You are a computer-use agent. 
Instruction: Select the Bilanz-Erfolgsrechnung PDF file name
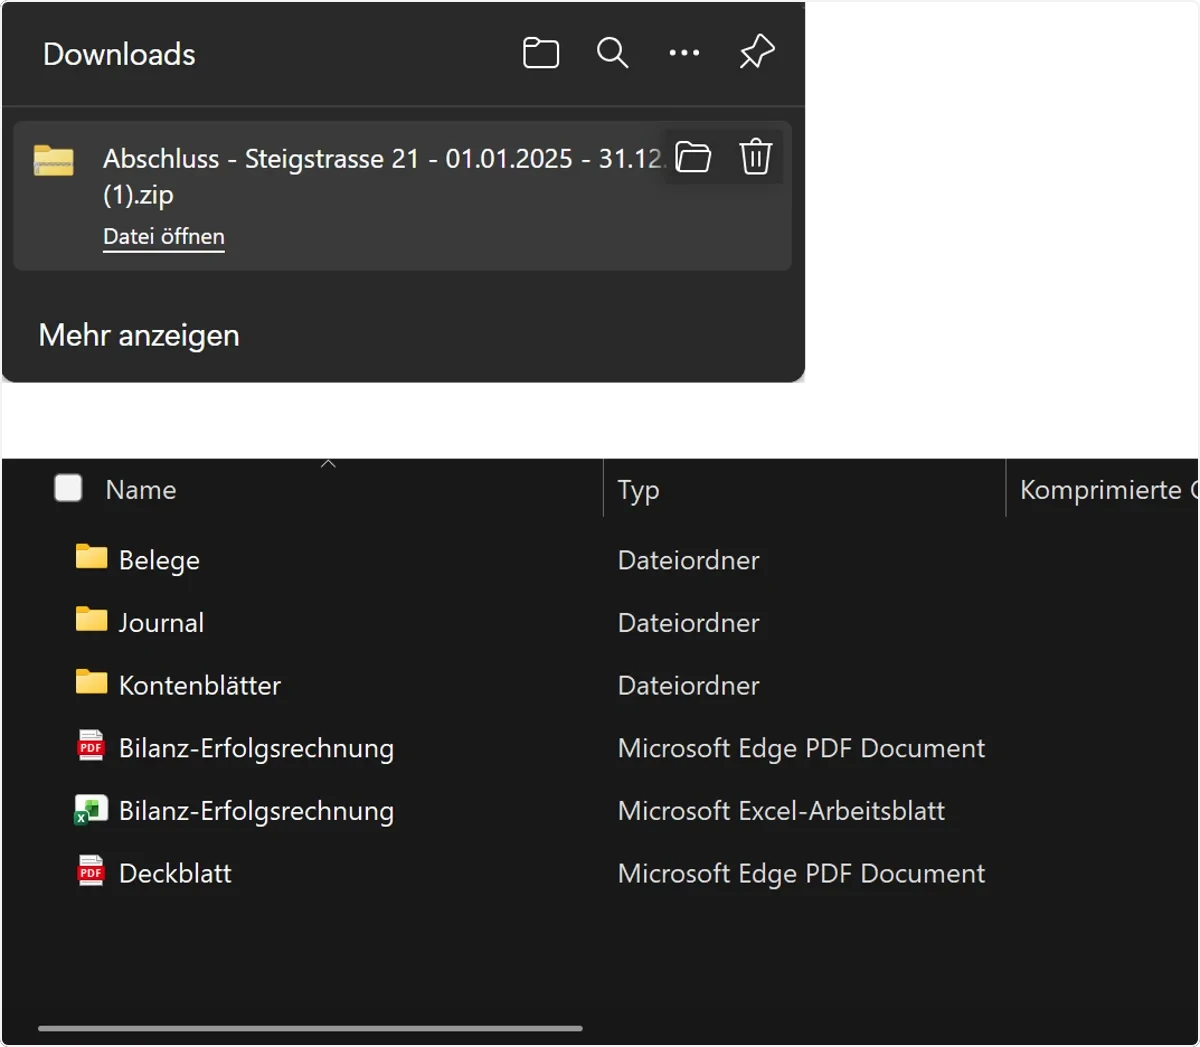click(x=256, y=749)
